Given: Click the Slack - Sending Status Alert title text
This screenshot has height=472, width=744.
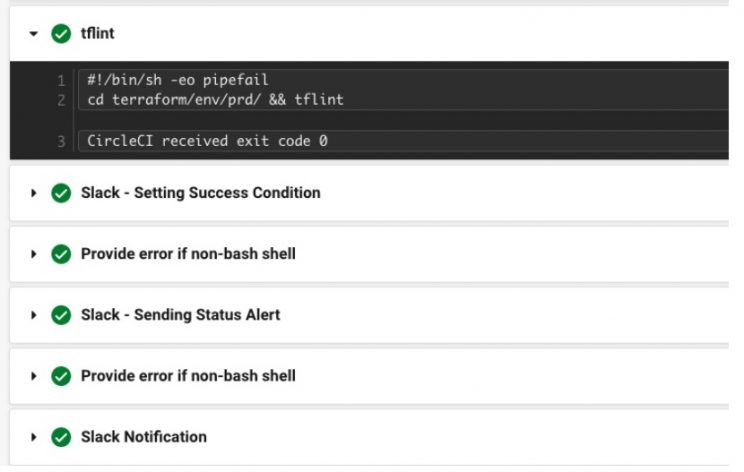Looking at the screenshot, I should point(180,315).
